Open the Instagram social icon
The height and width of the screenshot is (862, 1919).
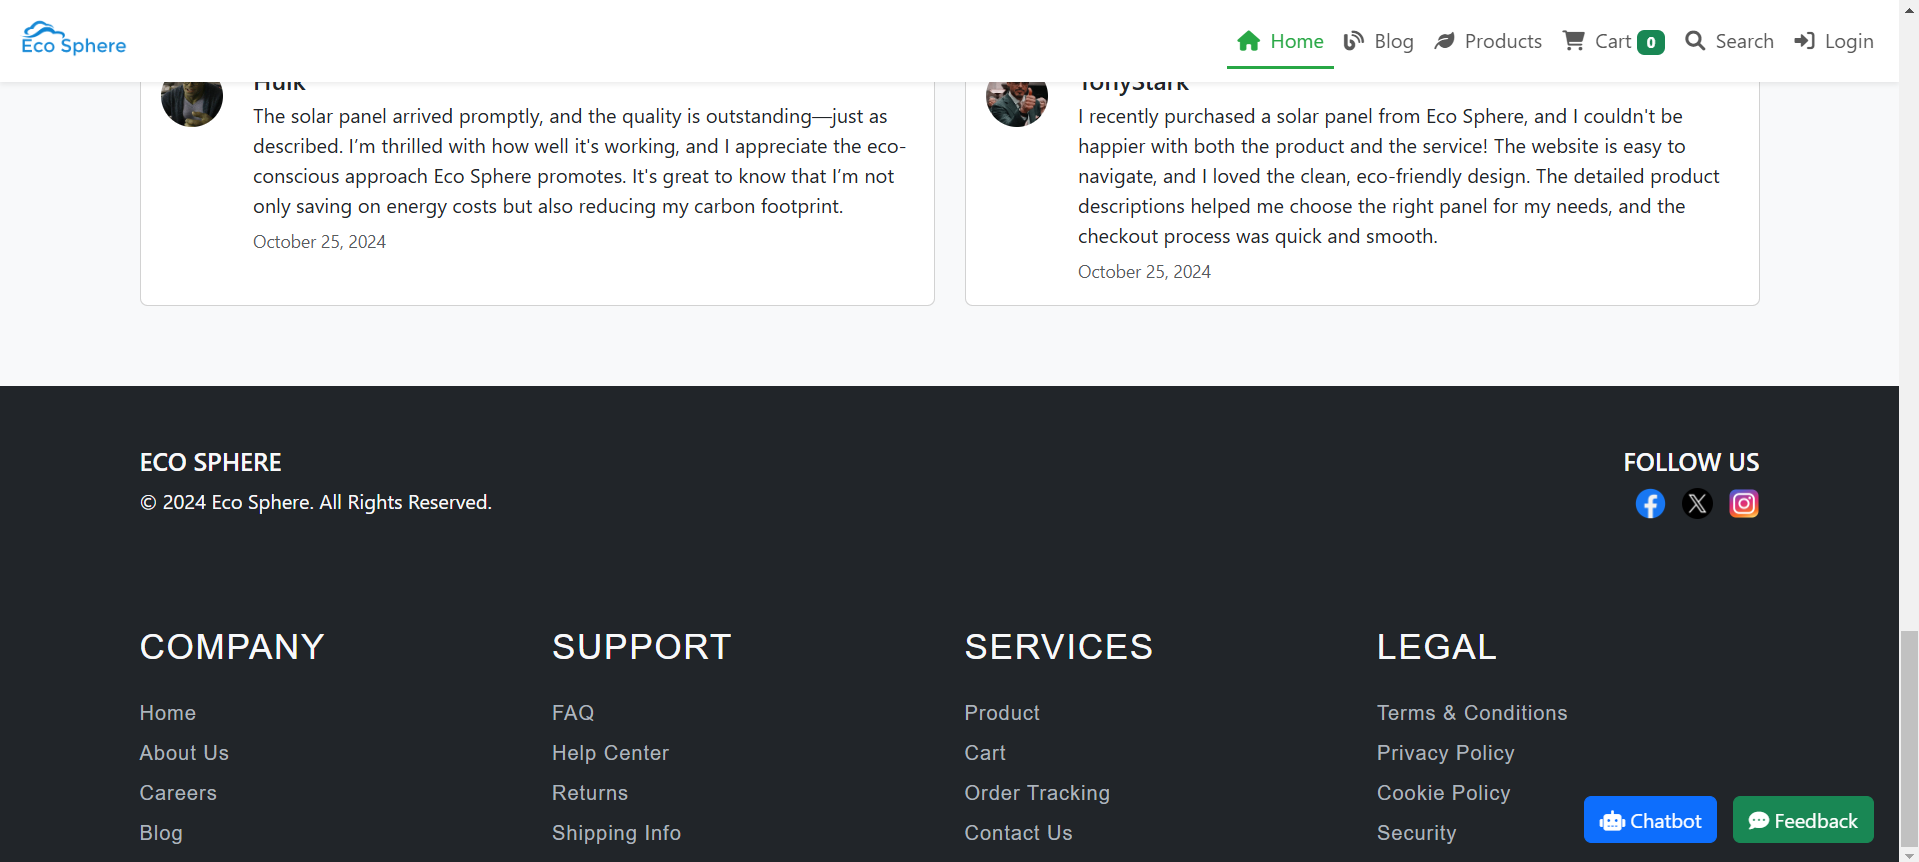pyautogui.click(x=1744, y=504)
